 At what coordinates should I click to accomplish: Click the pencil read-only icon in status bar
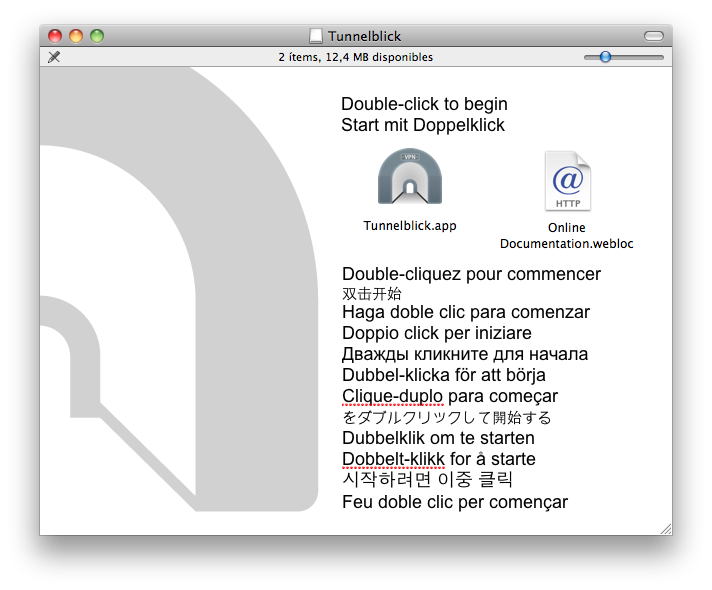click(x=54, y=57)
